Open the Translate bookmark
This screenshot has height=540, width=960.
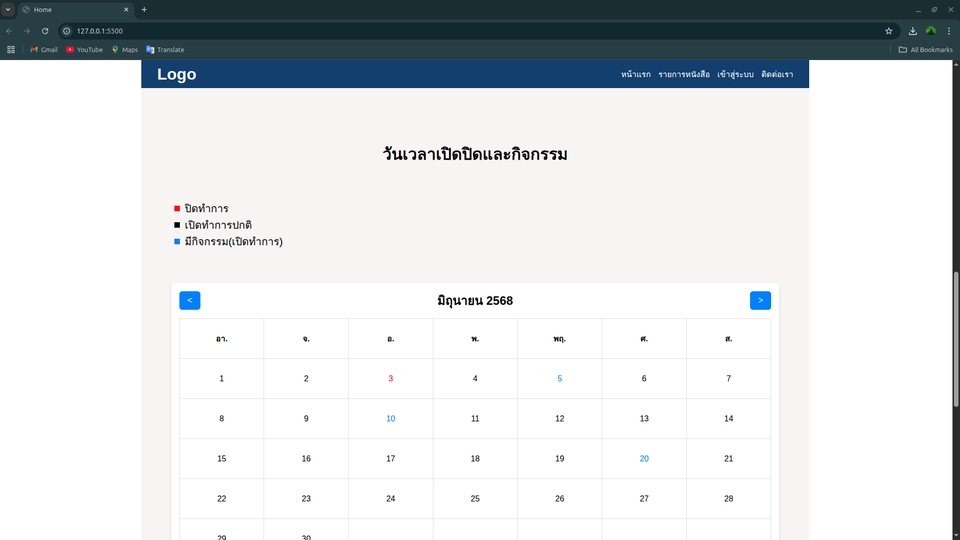(x=165, y=50)
